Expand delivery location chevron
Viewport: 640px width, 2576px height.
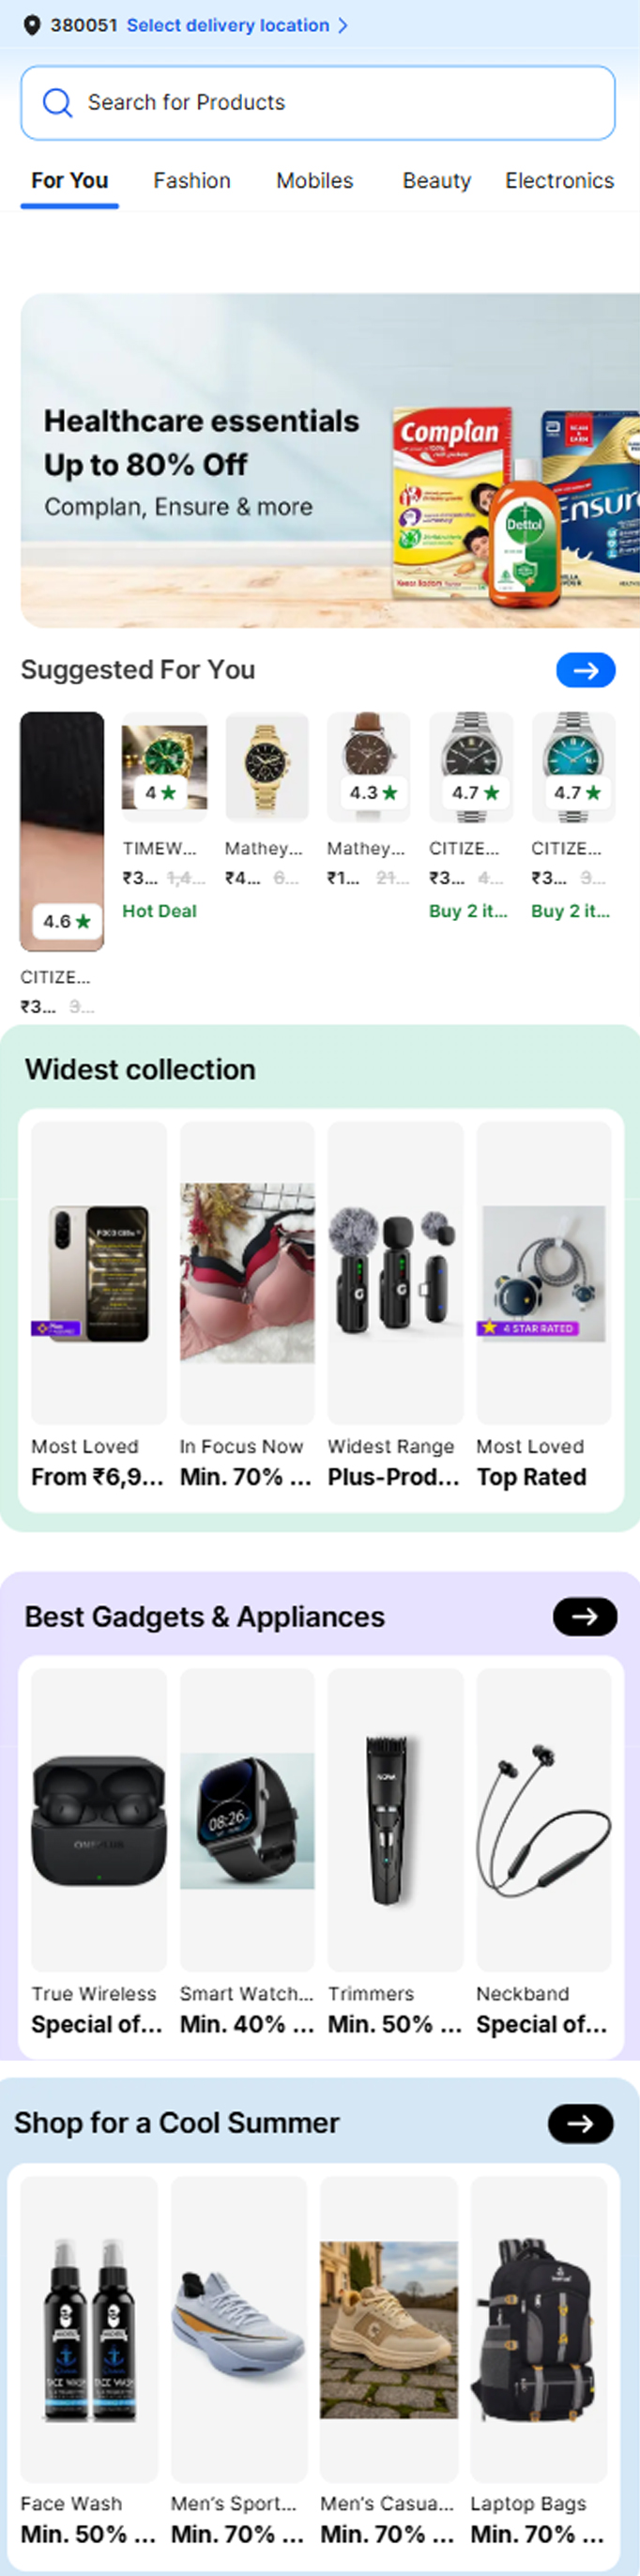tap(343, 25)
